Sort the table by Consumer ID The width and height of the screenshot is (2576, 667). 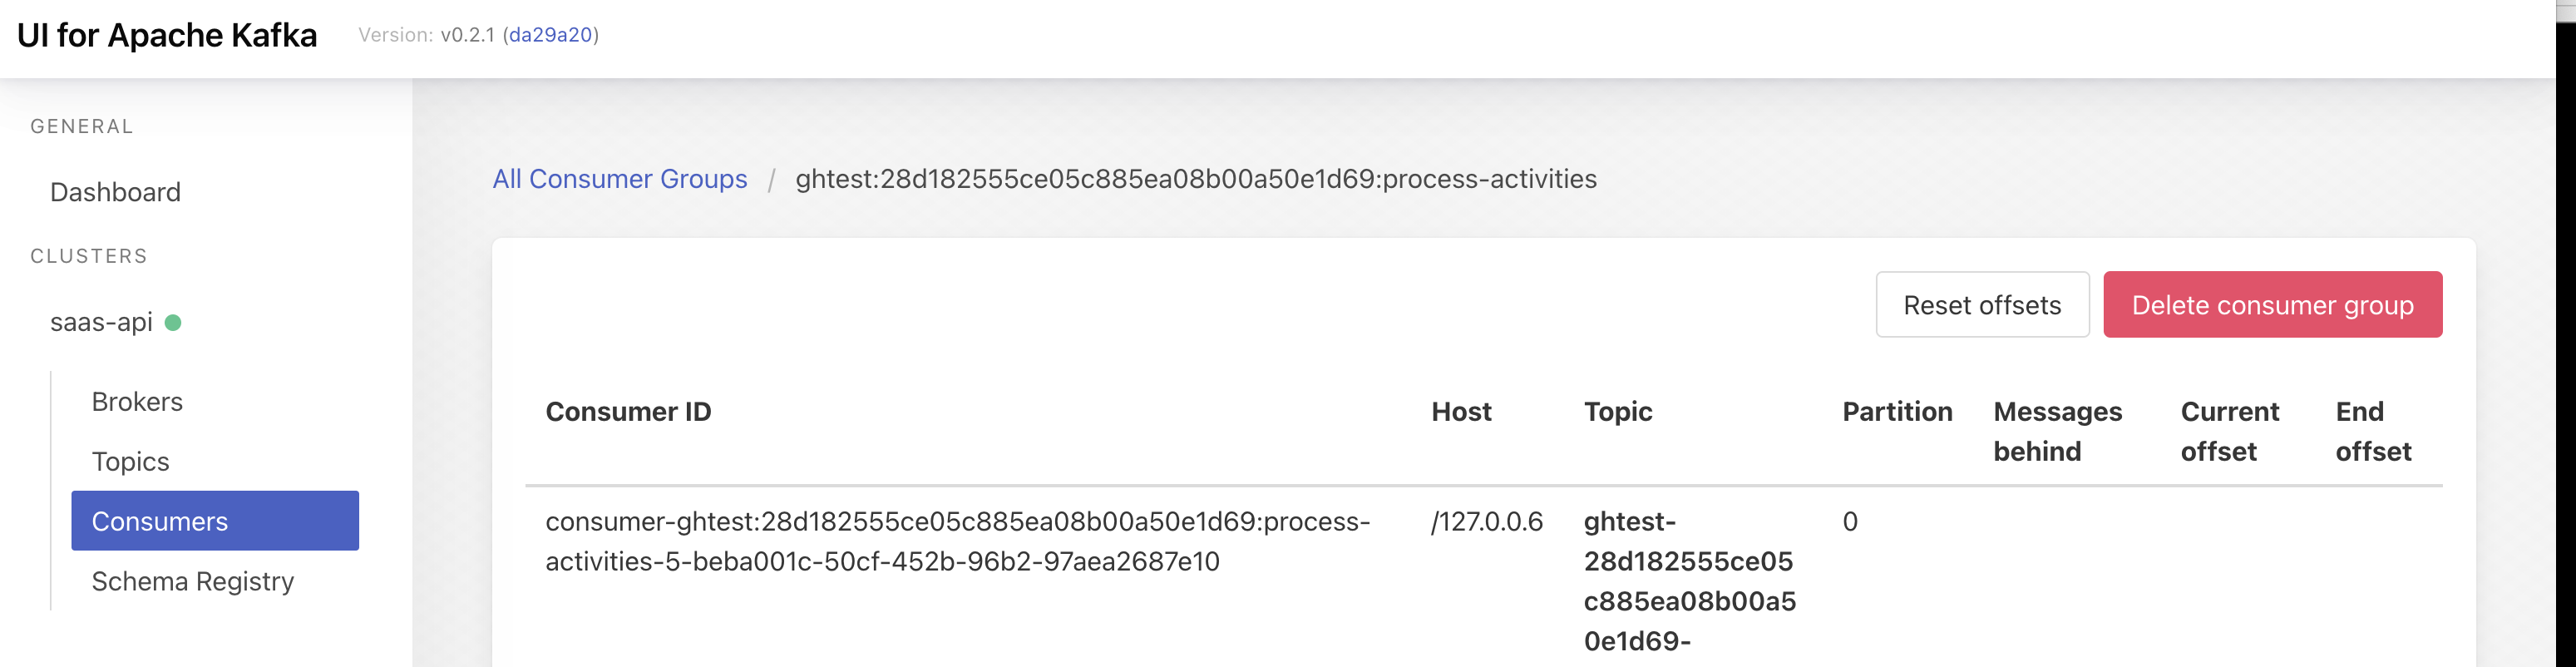coord(628,411)
